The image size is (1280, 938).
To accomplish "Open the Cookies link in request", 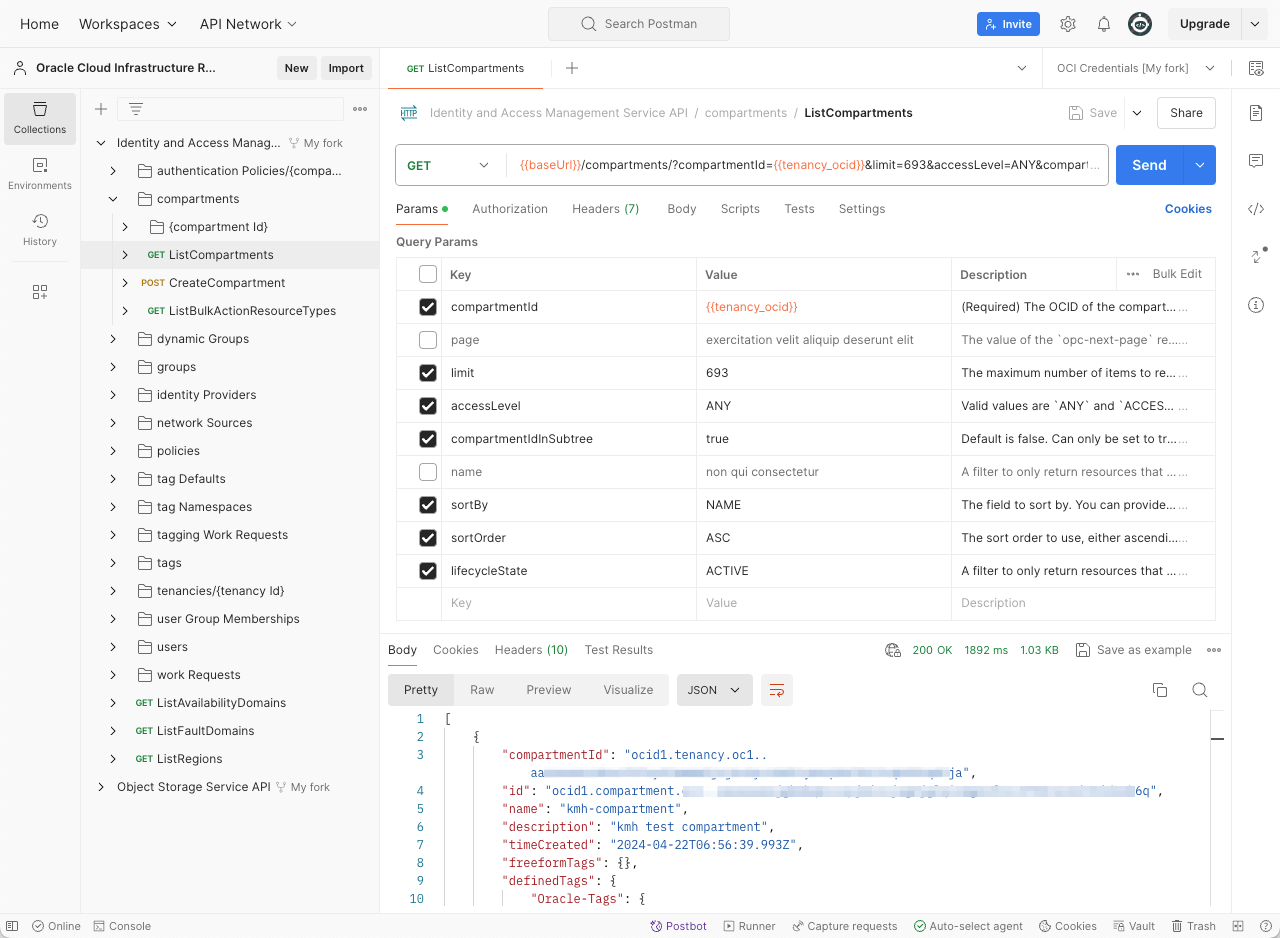I will coord(1188,209).
